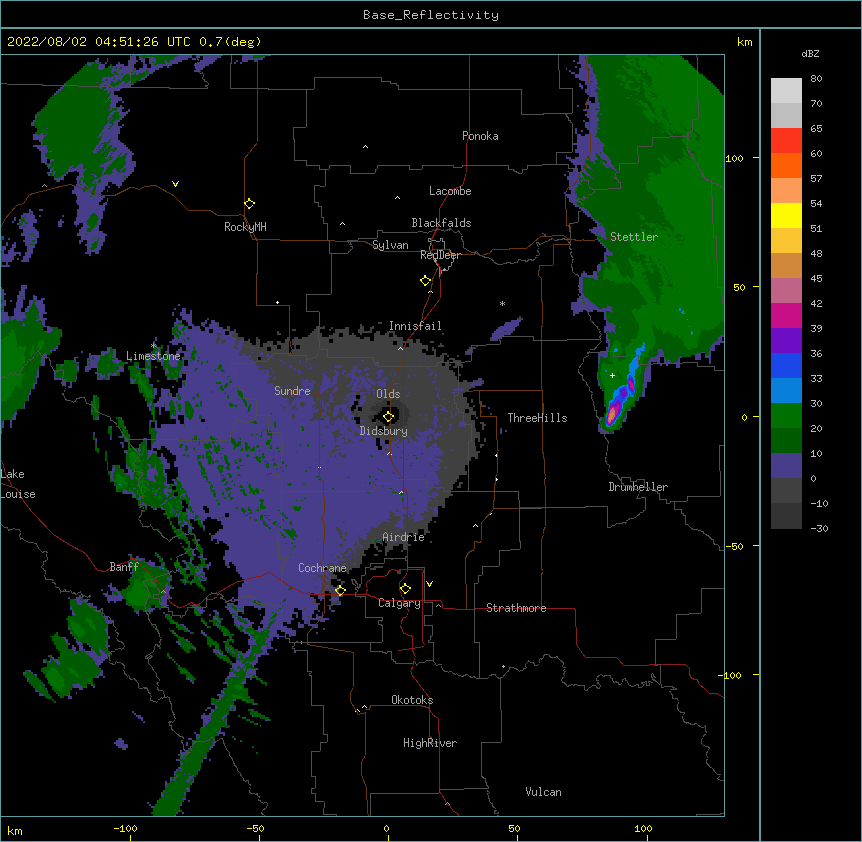
Task: Click the 50 tick label on the right axis
Action: [x=739, y=287]
